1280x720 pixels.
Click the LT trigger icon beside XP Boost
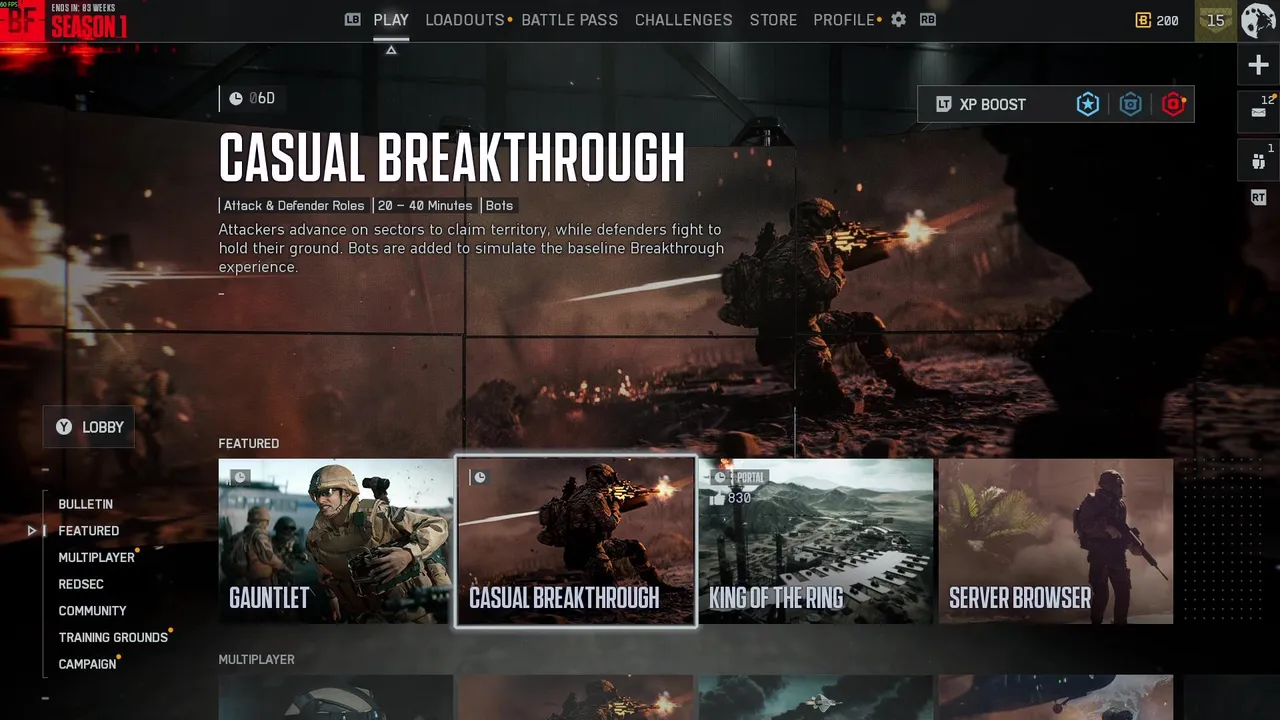click(x=943, y=104)
